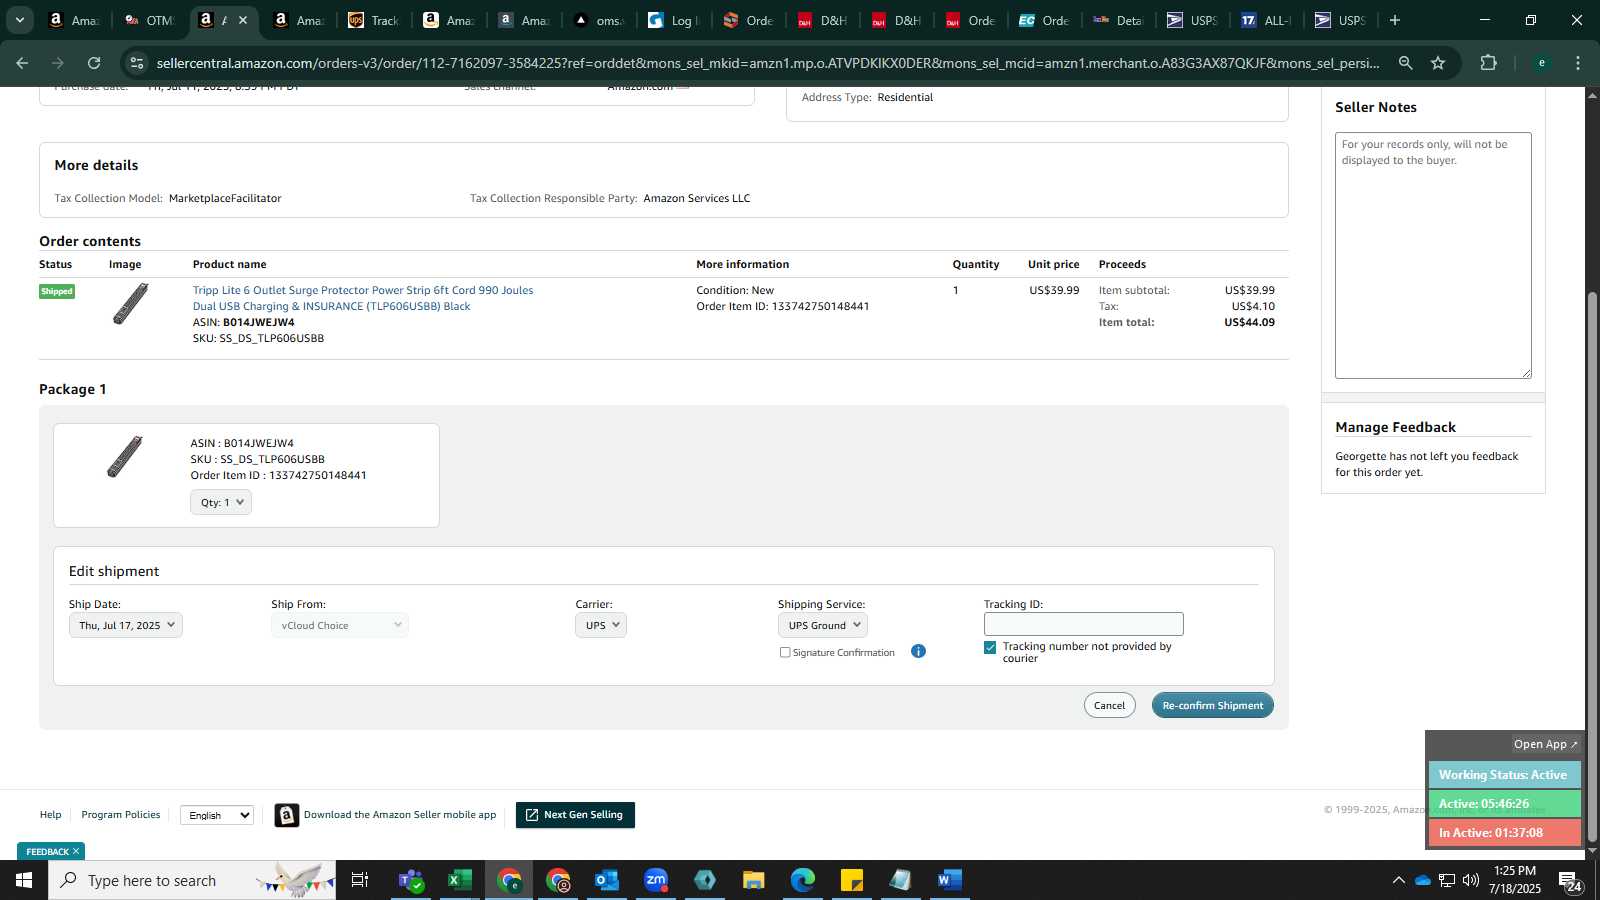1600x900 pixels.
Task: Click the Next Gen Selling button
Action: point(575,815)
